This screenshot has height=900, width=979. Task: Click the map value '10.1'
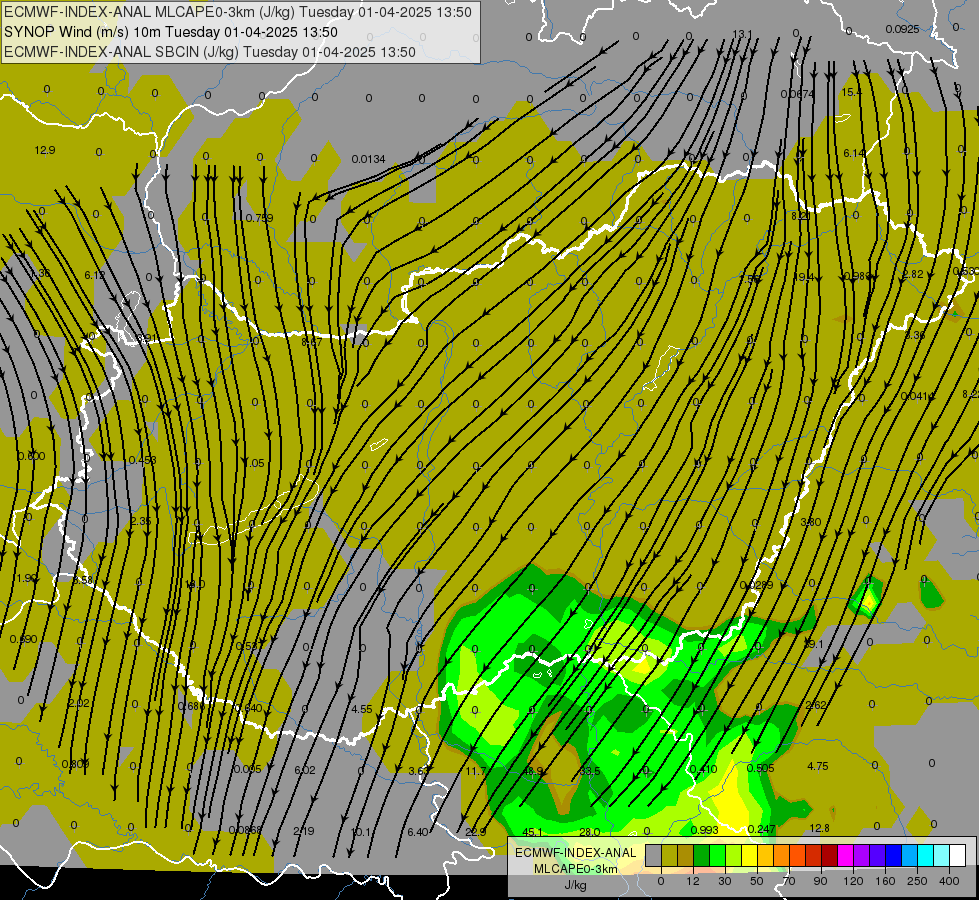coord(361,832)
